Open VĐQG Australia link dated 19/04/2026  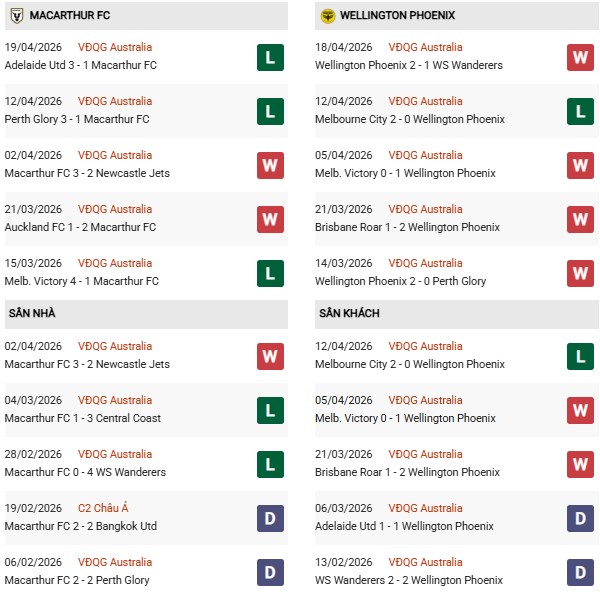[116, 47]
